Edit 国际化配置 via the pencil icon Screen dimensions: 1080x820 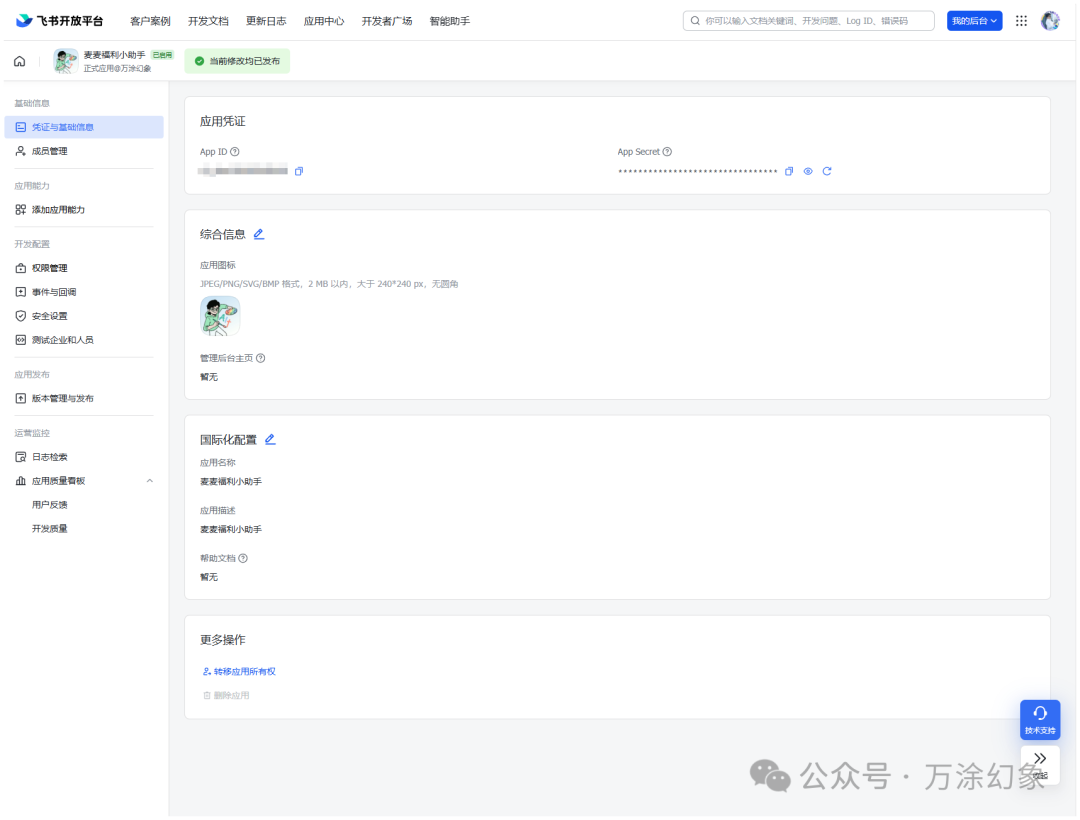[270, 438]
